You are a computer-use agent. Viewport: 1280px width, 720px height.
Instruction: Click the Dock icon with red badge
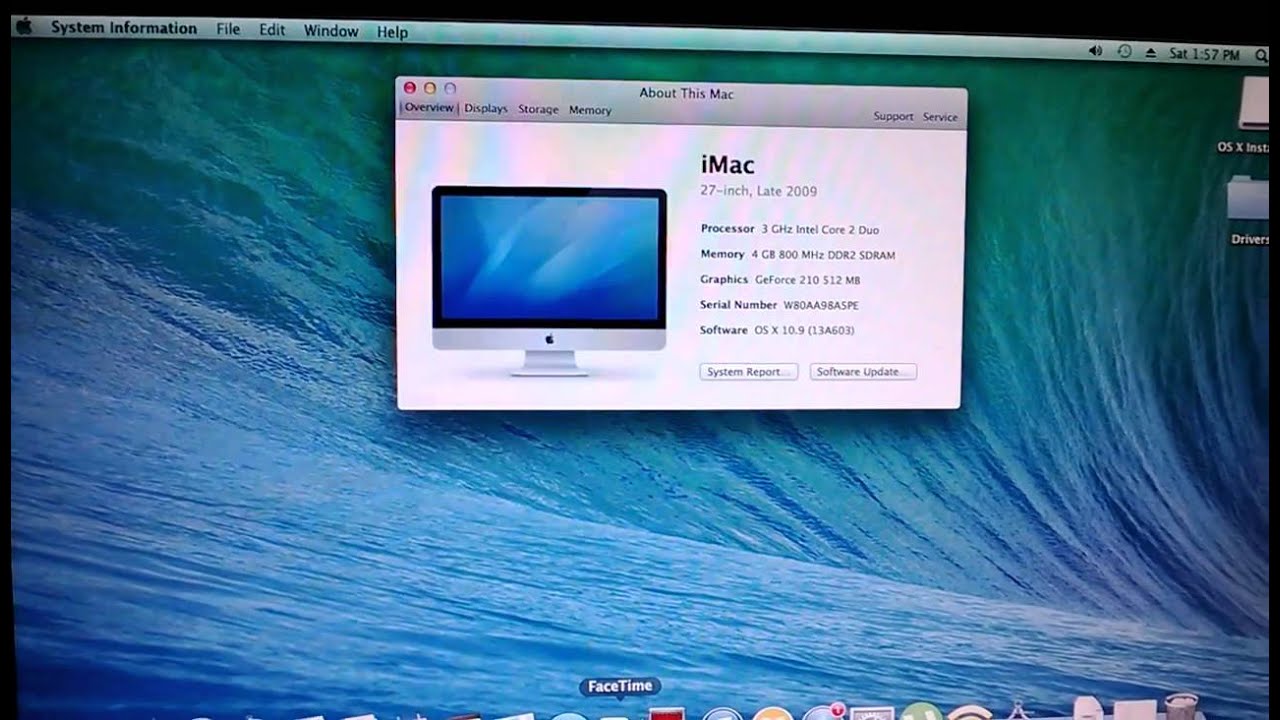pos(823,711)
